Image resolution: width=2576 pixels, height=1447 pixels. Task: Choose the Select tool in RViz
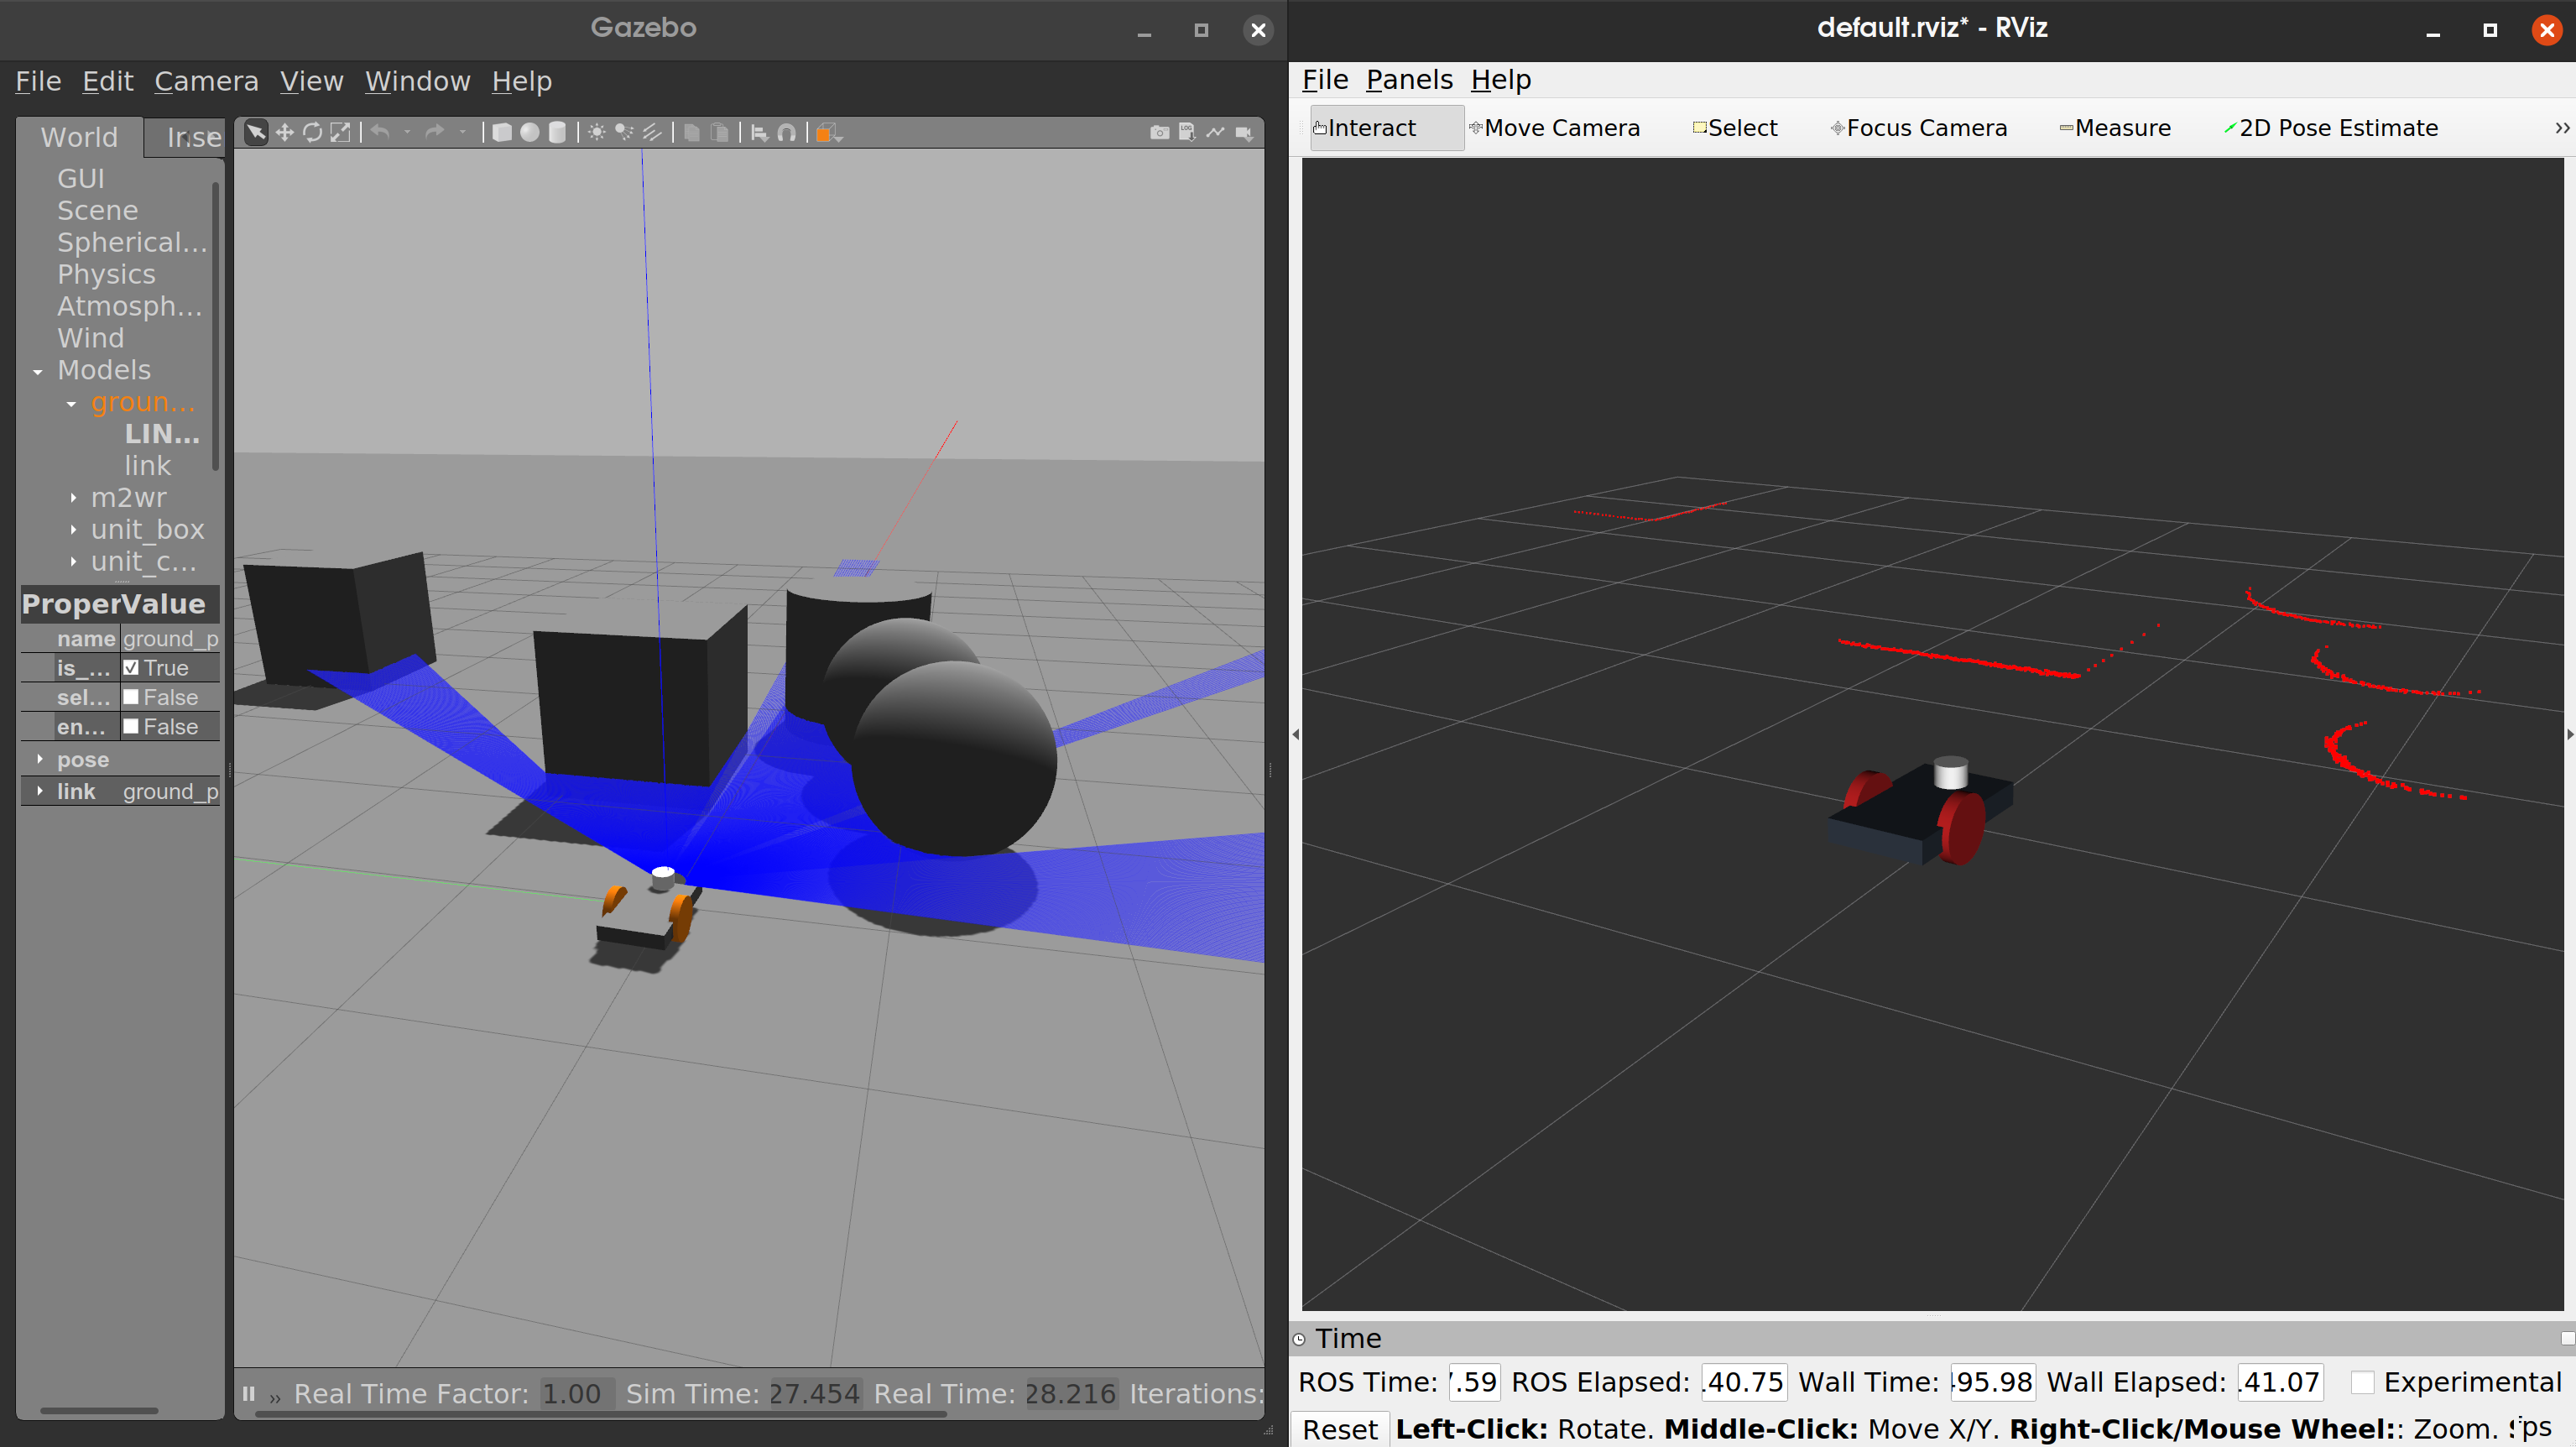1735,128
